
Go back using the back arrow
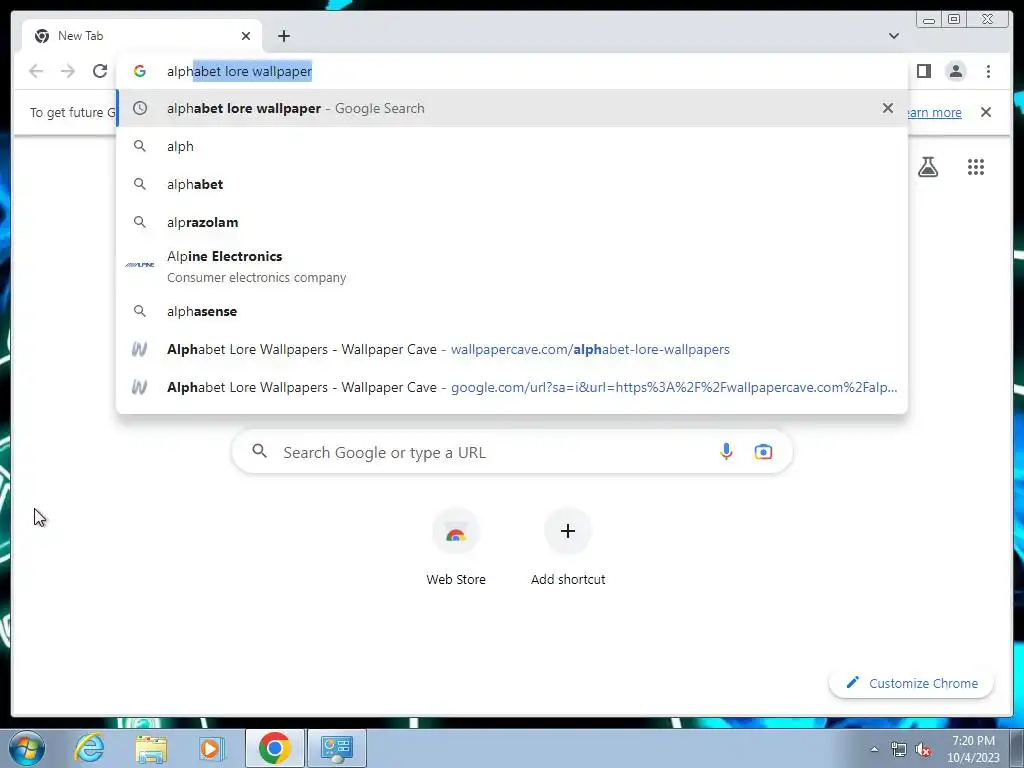pos(36,71)
